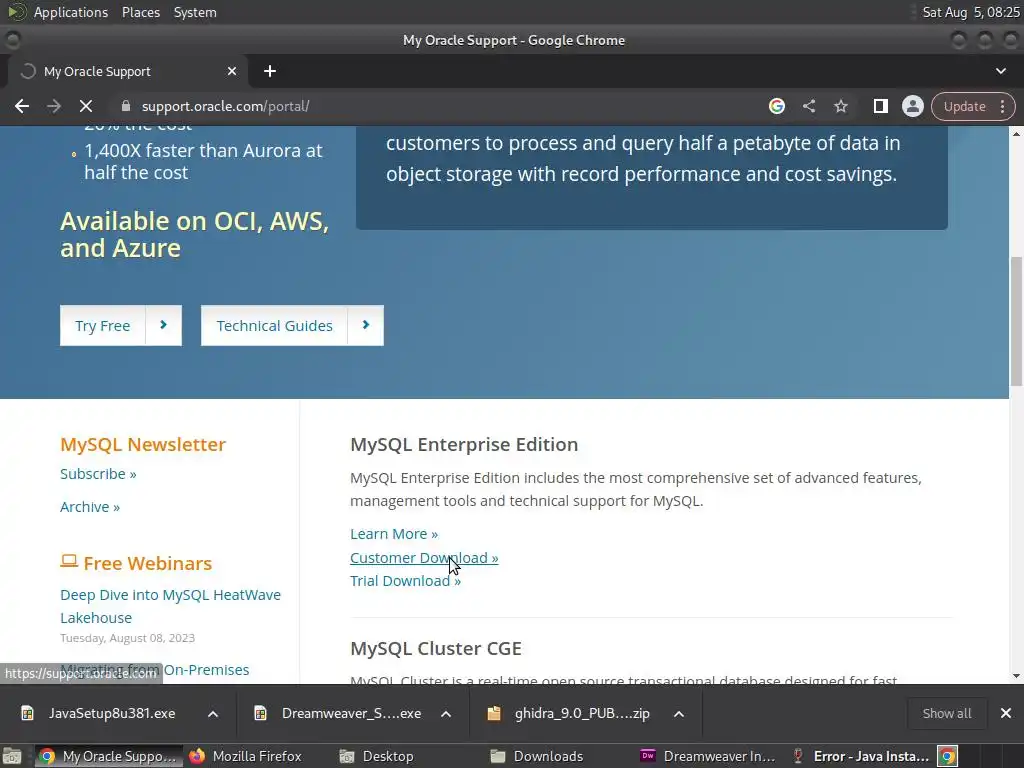Click the show desktop icon in taskbar
The height and width of the screenshot is (768, 1024).
(12, 756)
